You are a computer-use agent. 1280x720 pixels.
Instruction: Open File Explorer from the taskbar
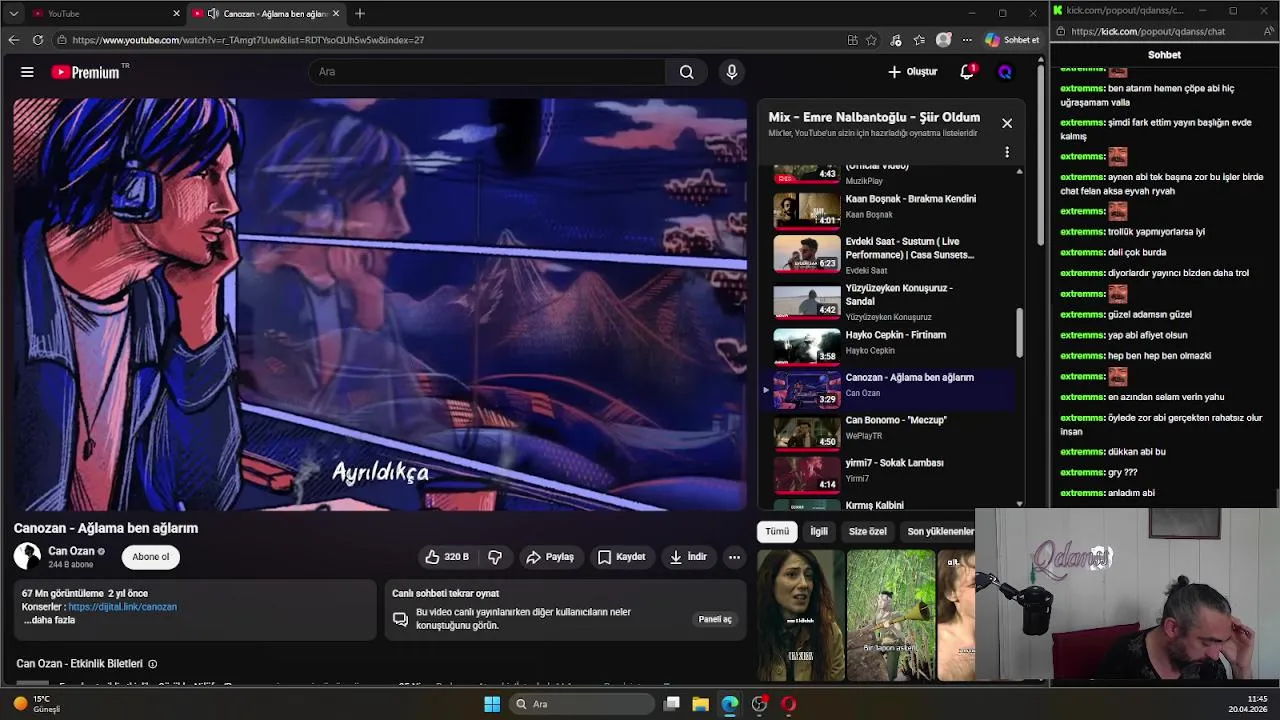point(700,704)
